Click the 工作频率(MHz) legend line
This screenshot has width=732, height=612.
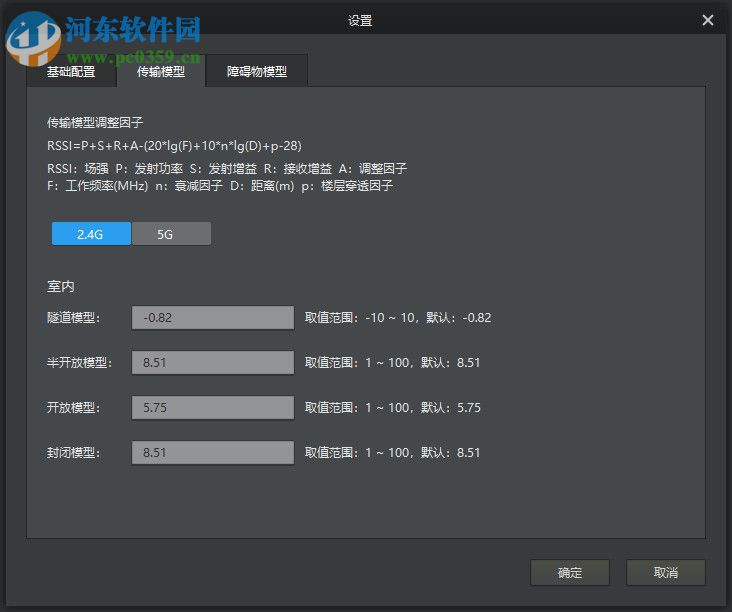coord(220,186)
